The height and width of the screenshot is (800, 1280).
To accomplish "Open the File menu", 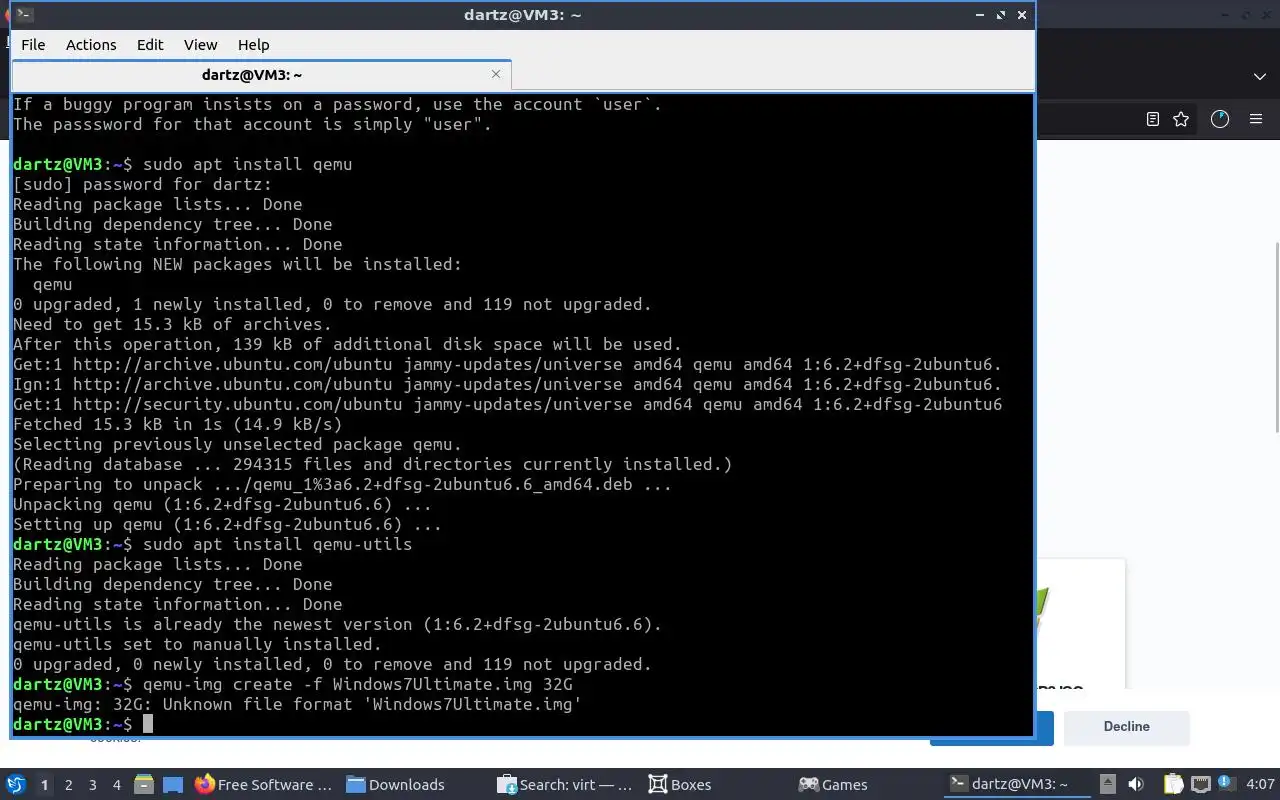I will (33, 44).
